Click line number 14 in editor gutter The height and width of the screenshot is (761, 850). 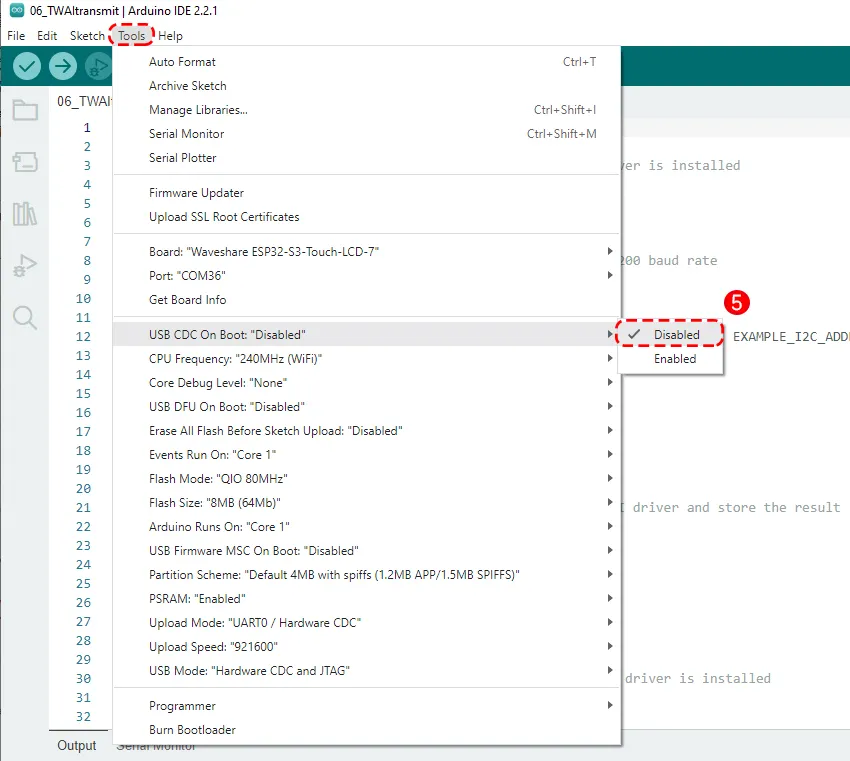point(83,374)
